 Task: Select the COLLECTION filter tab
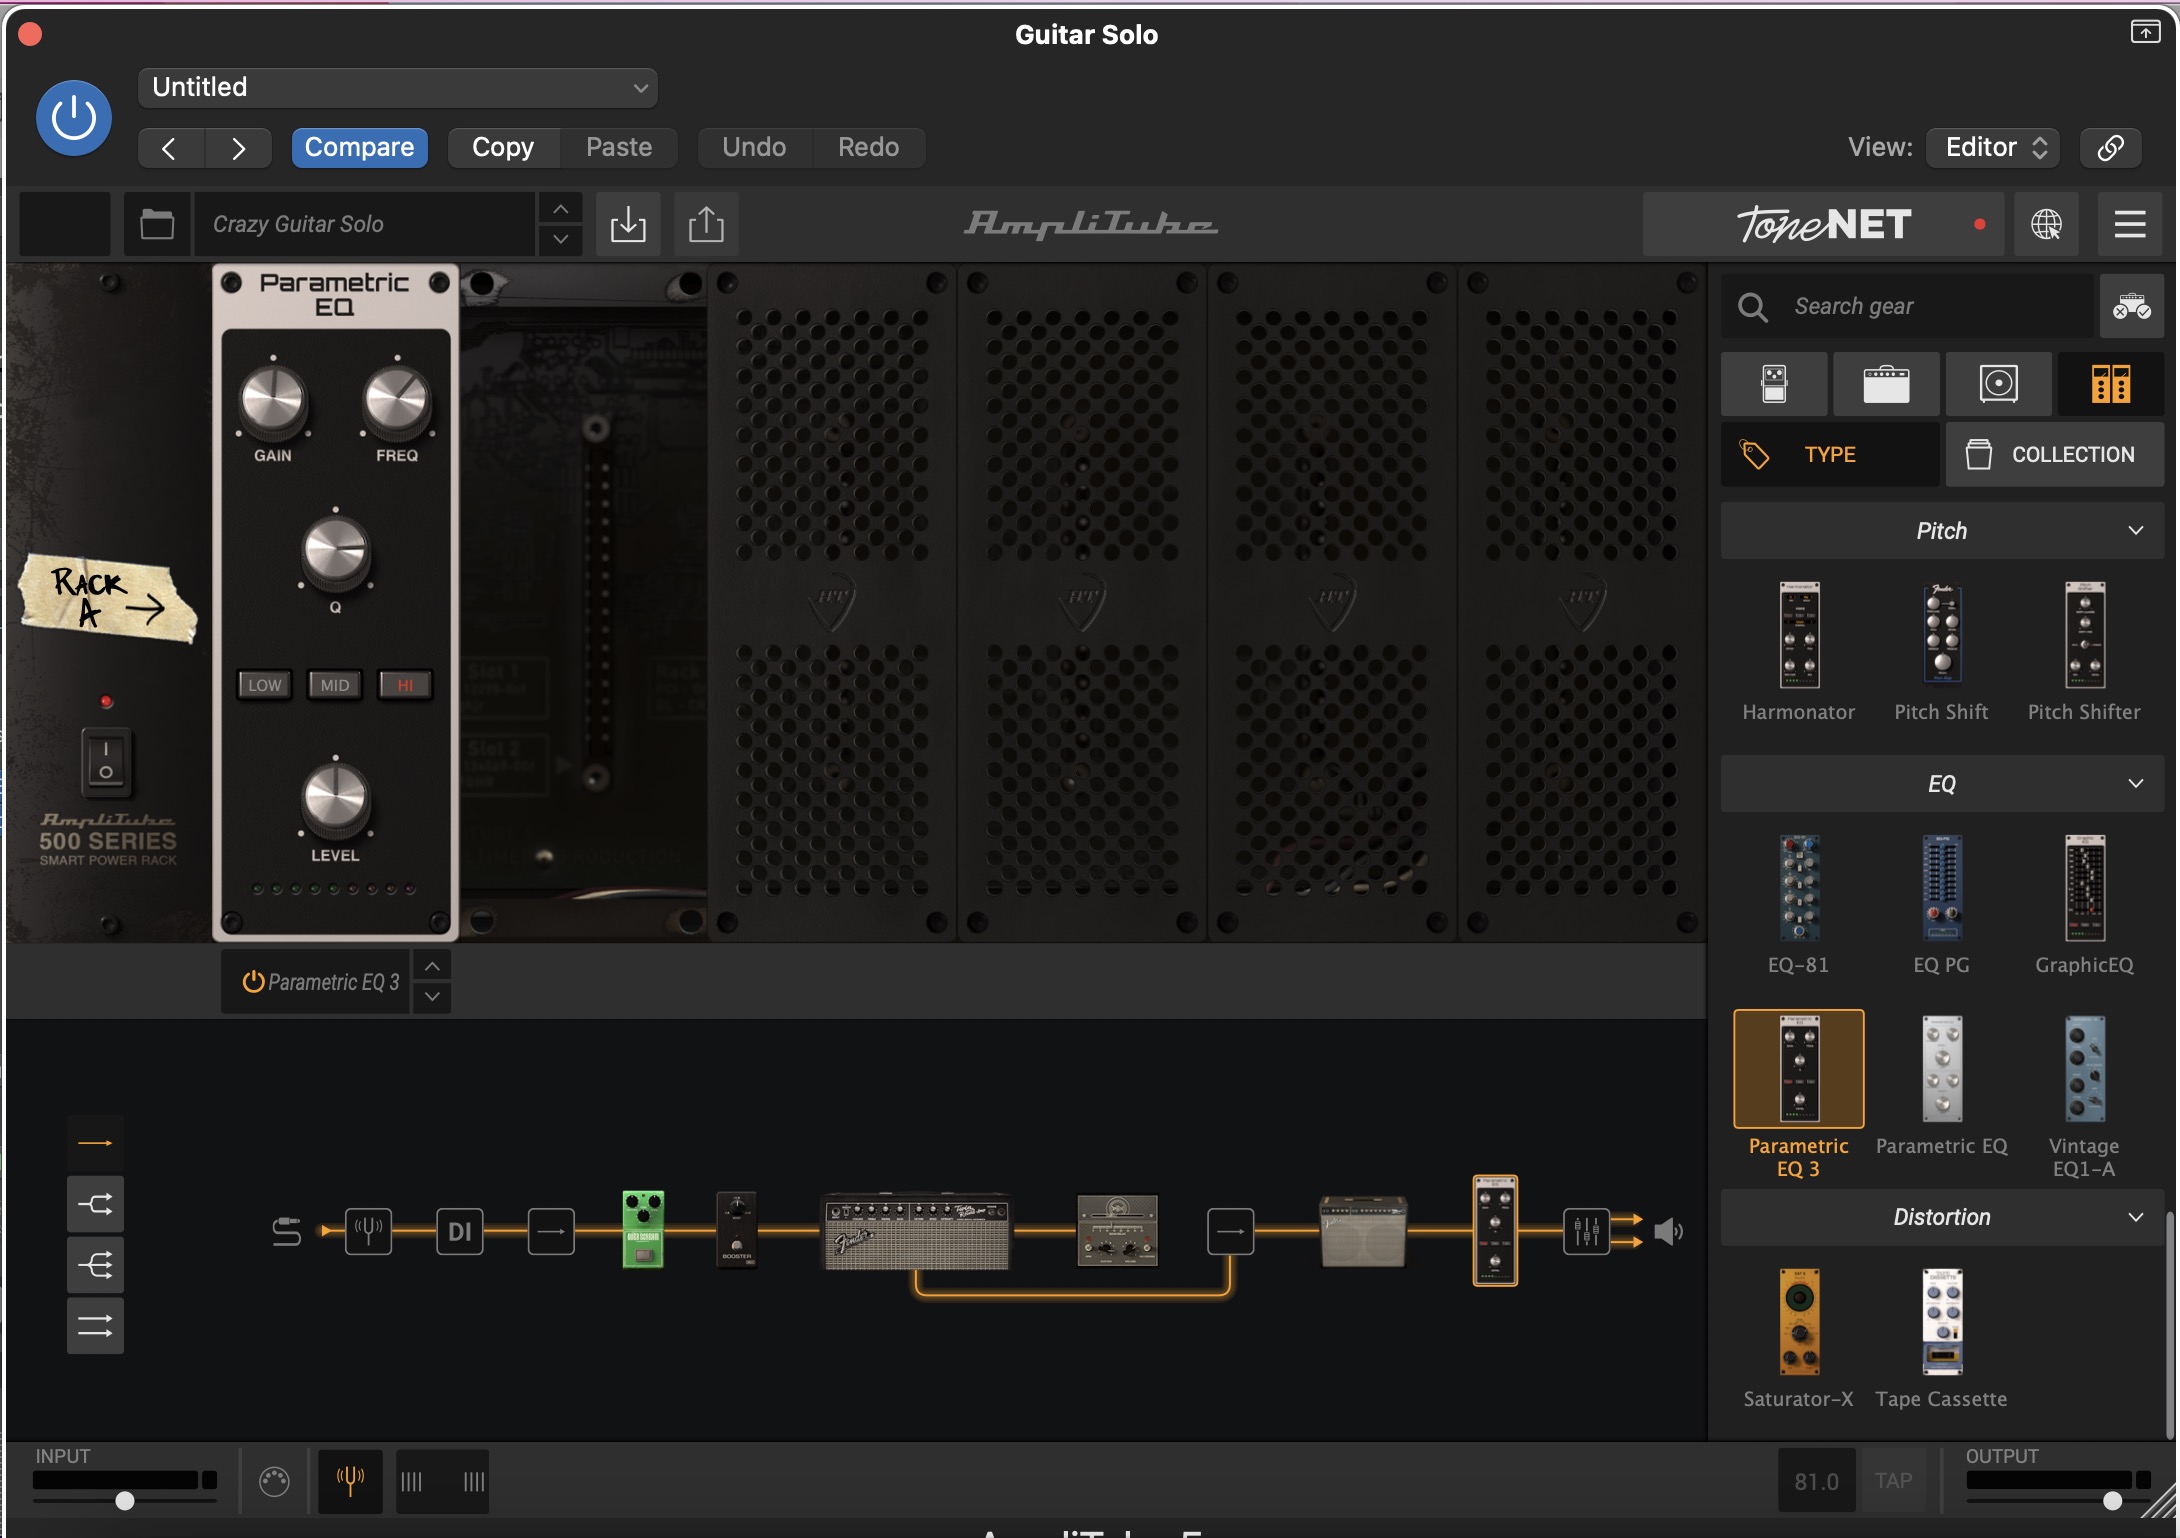click(x=2054, y=454)
